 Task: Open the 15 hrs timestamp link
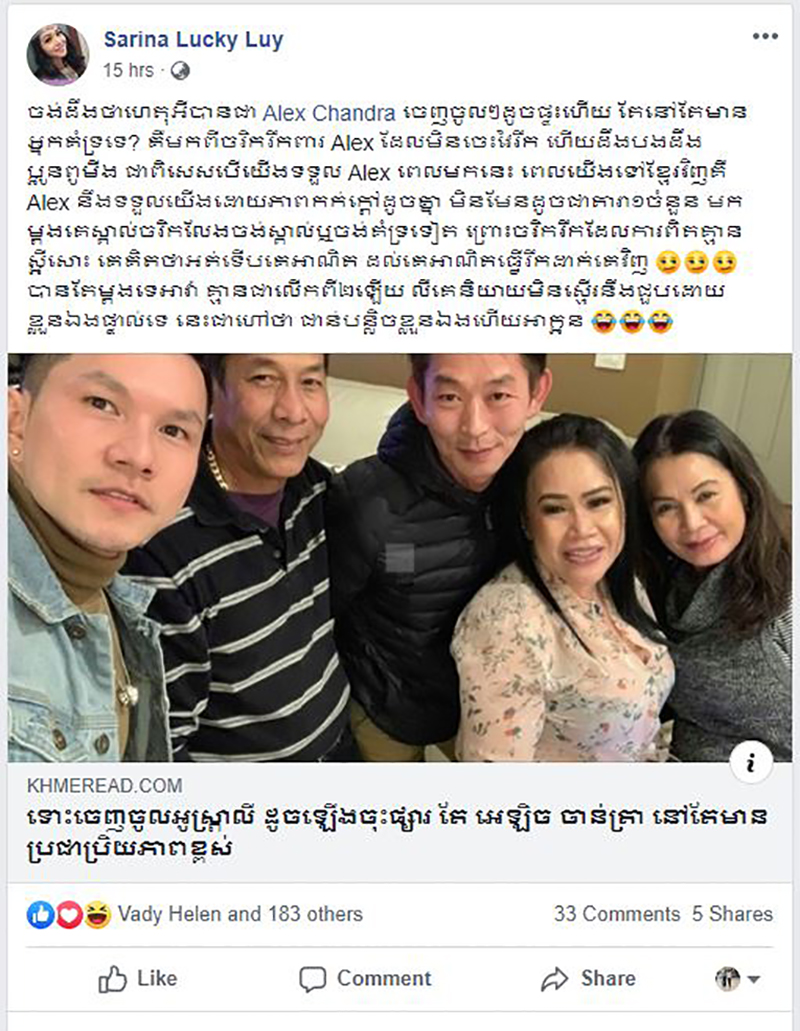[128, 70]
